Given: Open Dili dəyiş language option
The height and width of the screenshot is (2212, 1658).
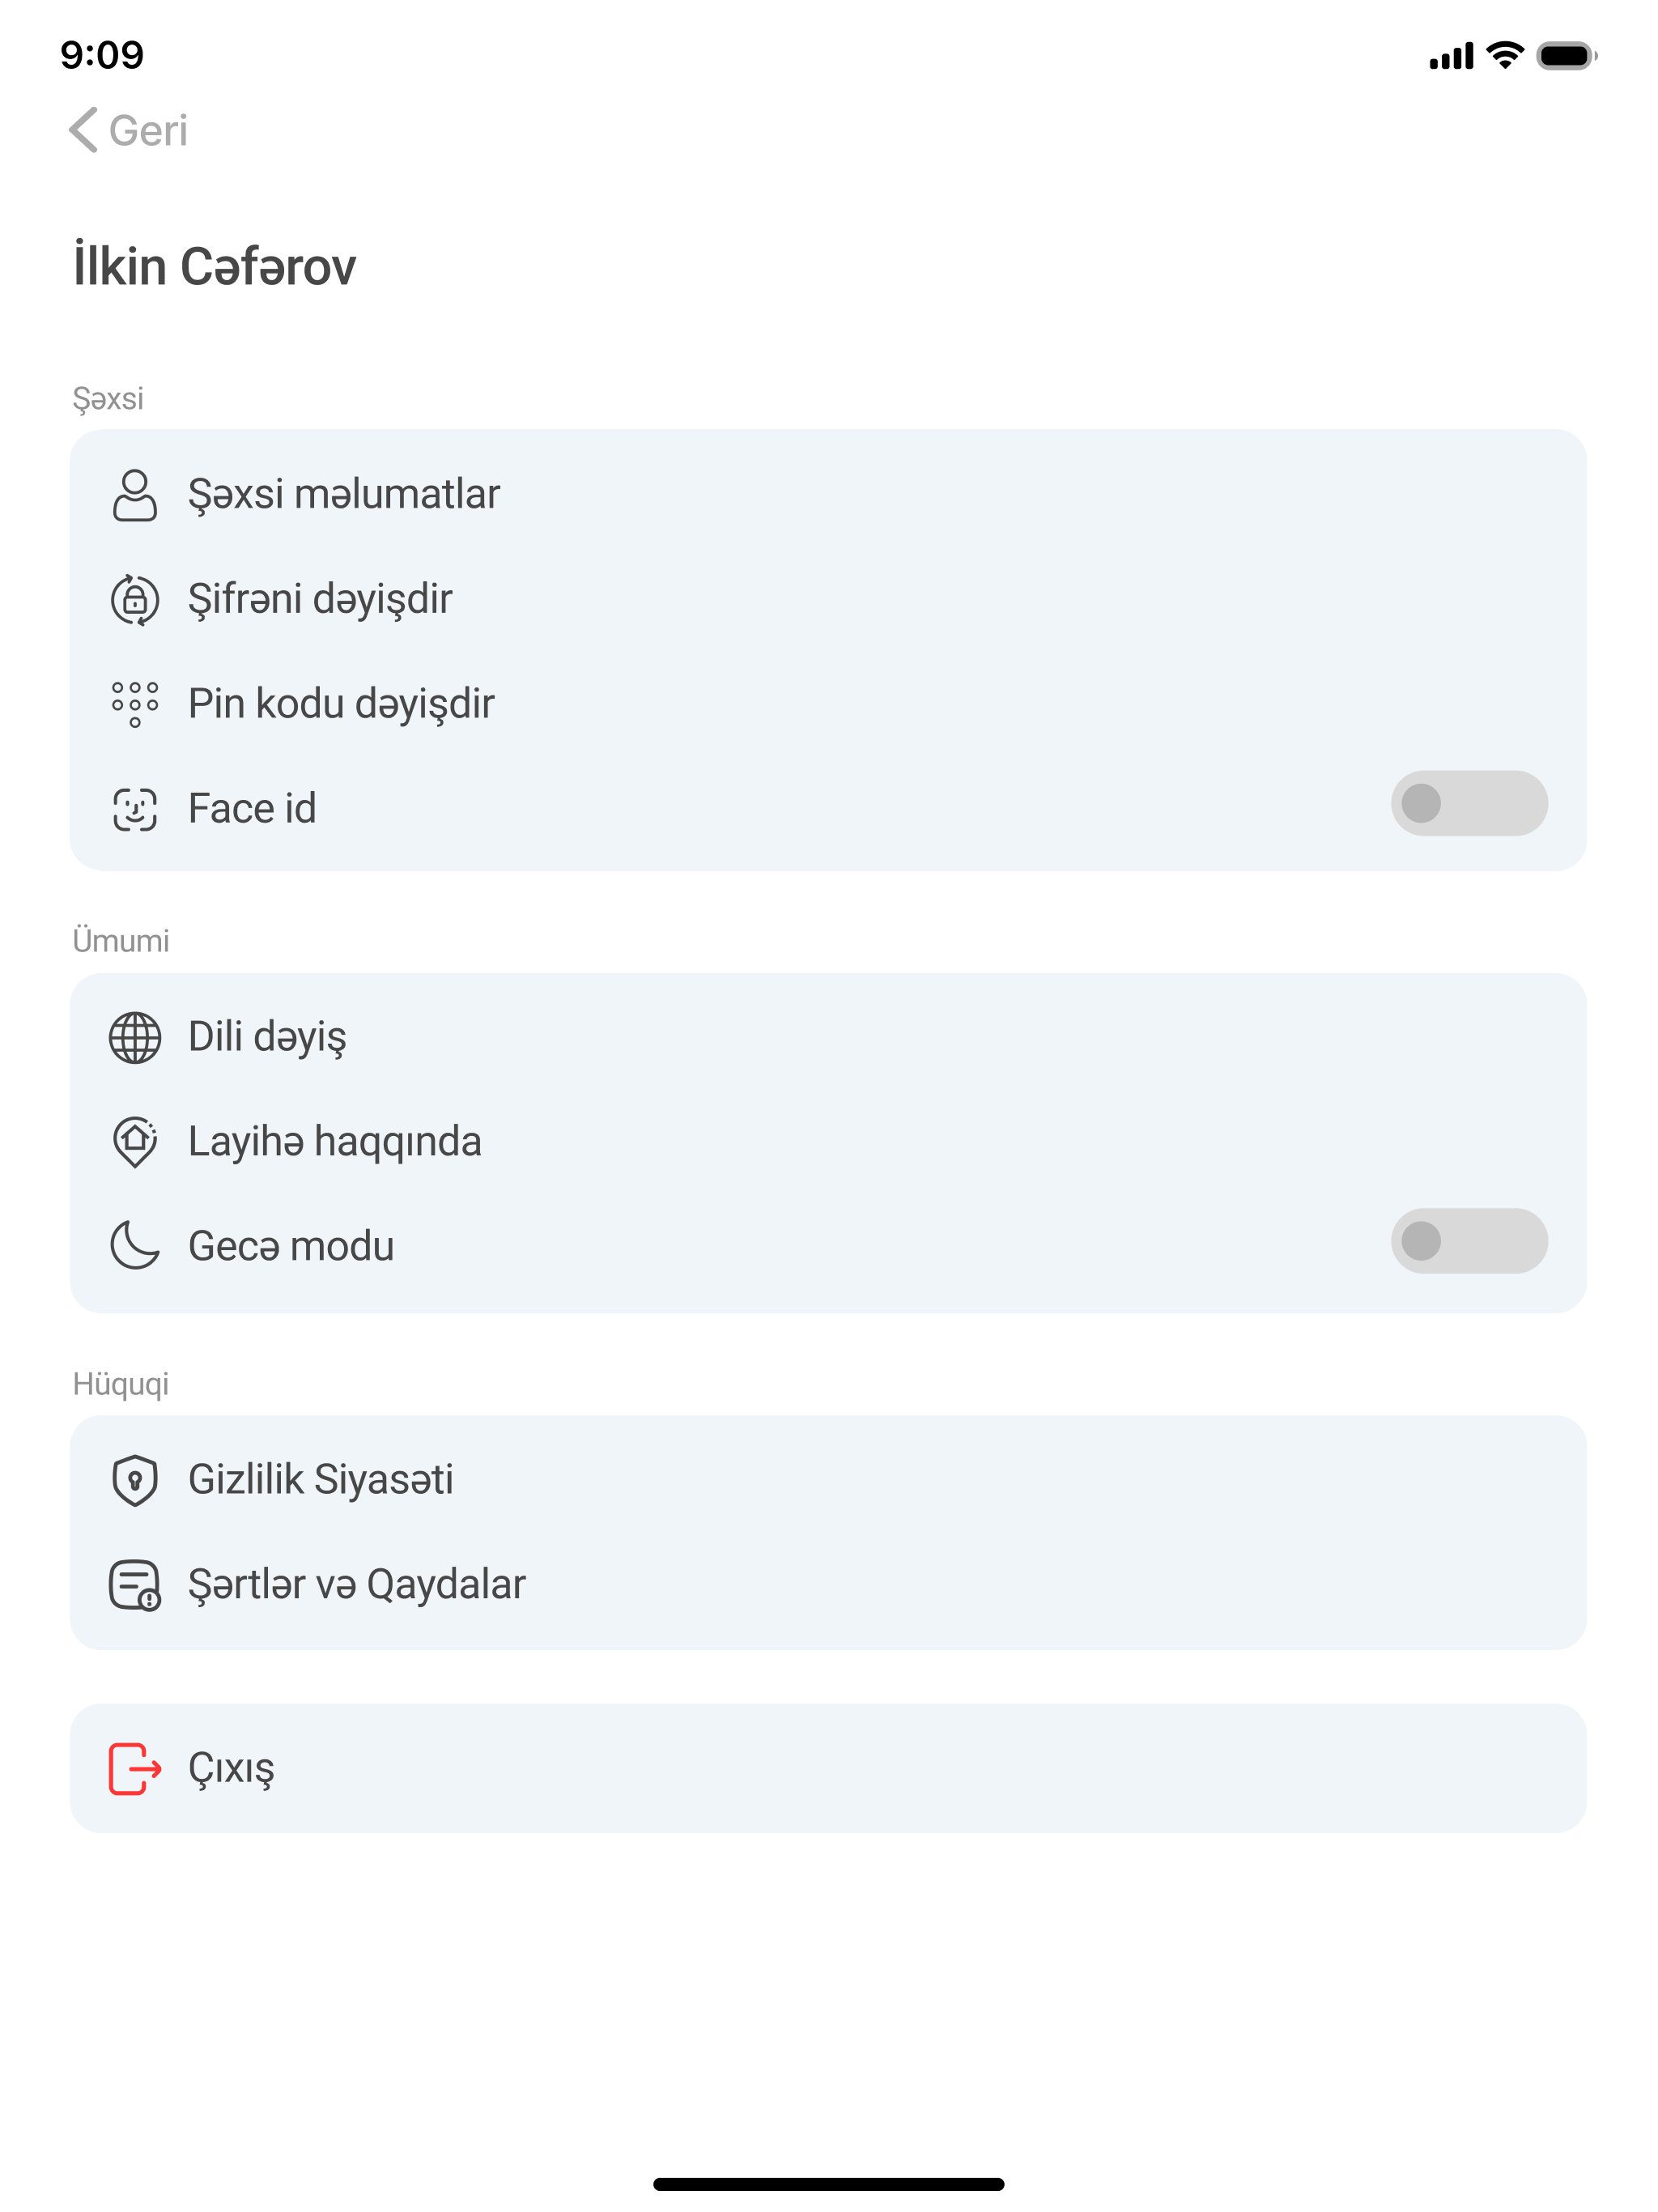Looking at the screenshot, I should click(x=828, y=1037).
